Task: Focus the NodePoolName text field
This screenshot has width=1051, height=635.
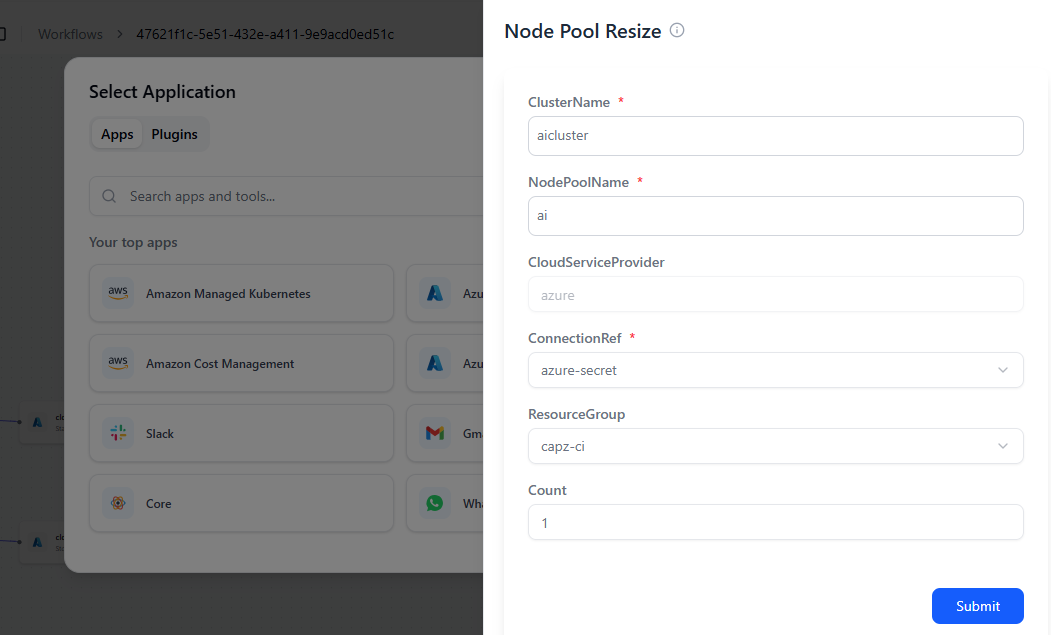Action: click(775, 216)
